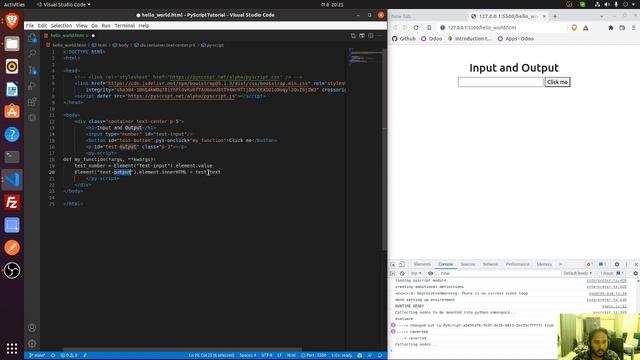This screenshot has height=360, width=640.
Task: Open the Visual Studio Code app menu in top bar
Action: [x=64, y=4]
